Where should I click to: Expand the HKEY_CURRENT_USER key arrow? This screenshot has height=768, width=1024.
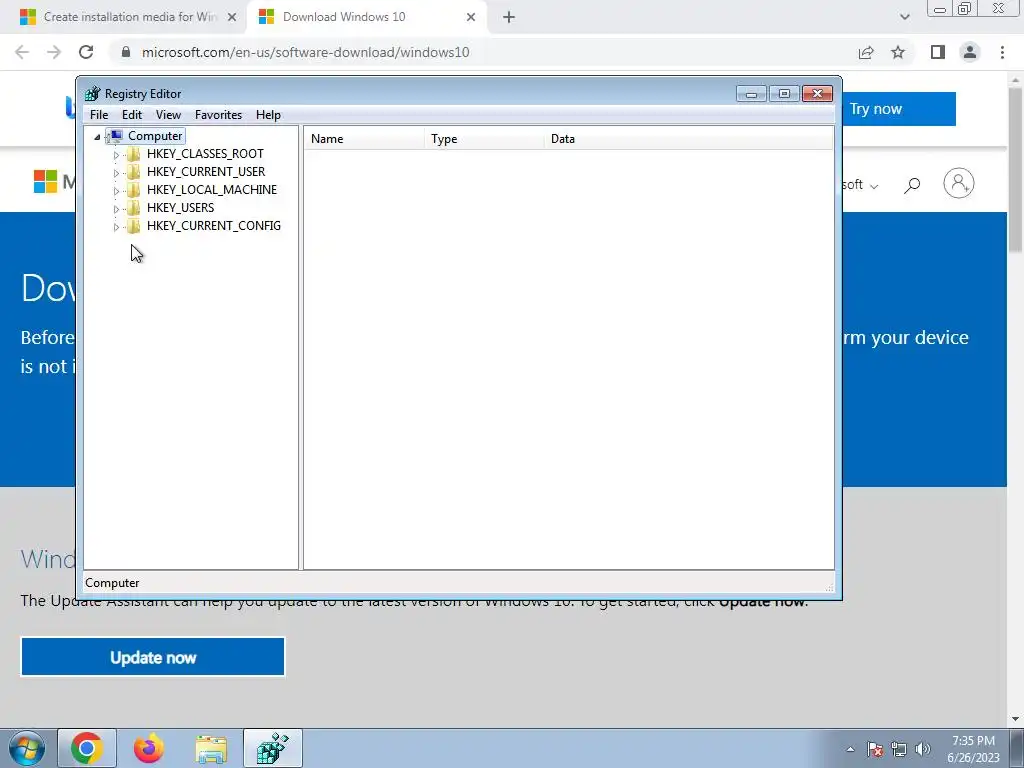coord(116,172)
